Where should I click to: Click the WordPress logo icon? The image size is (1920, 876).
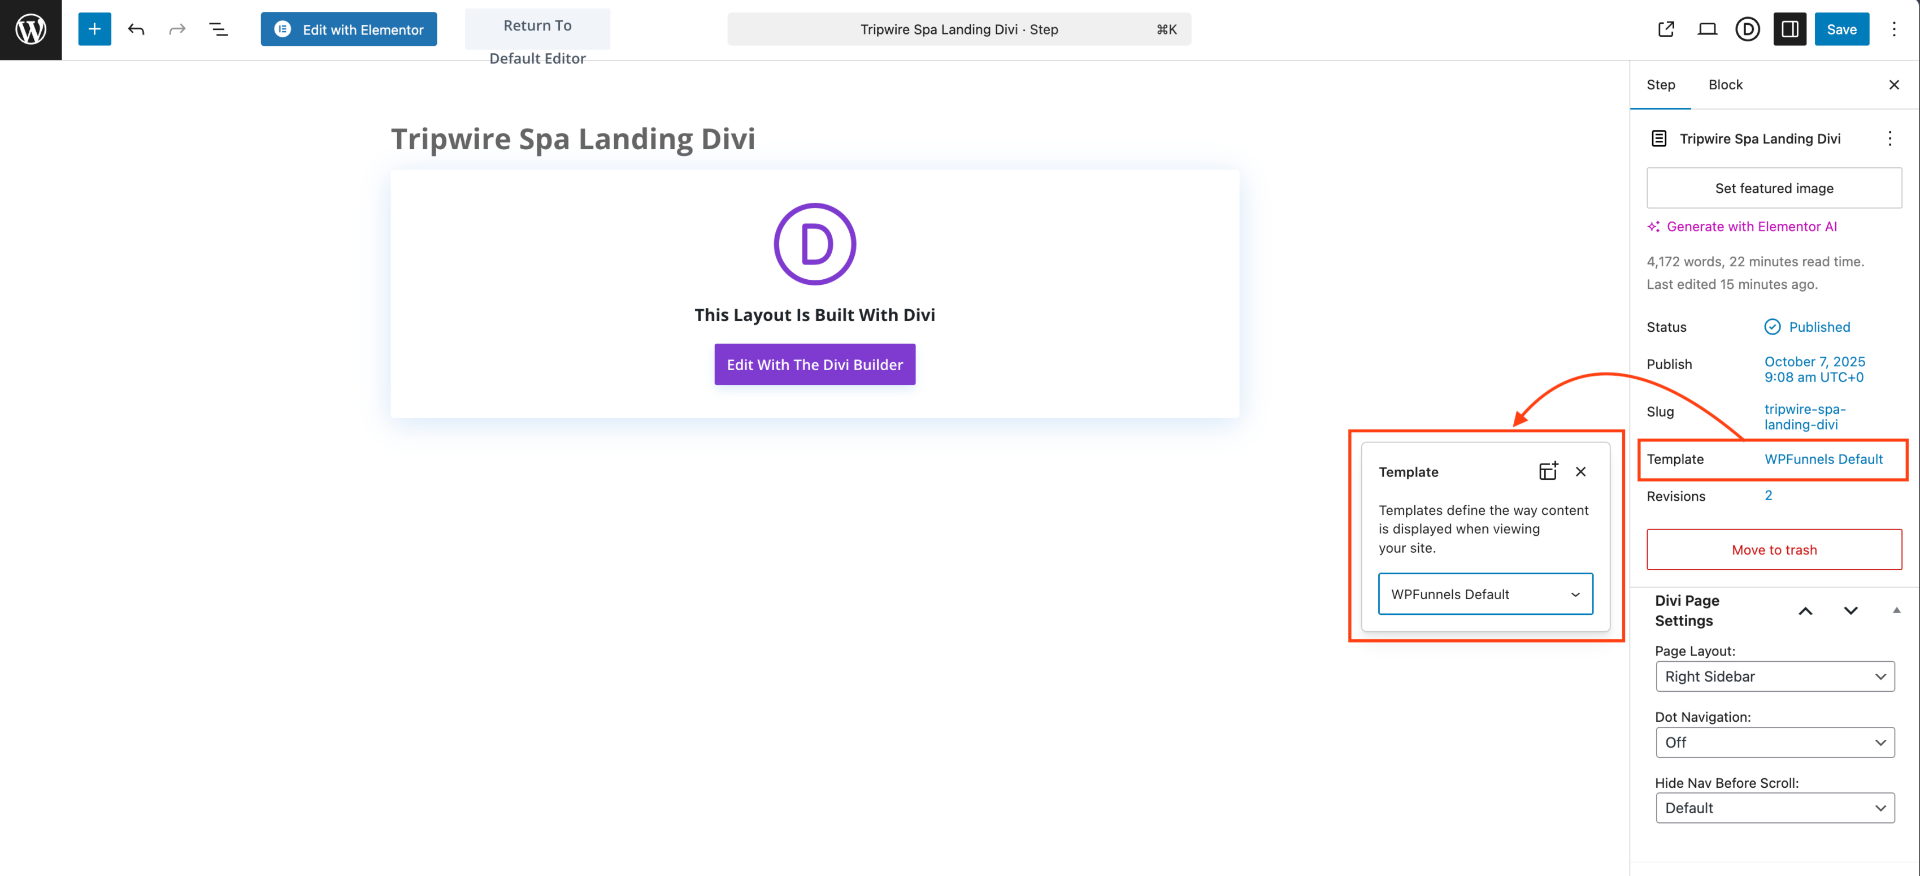pos(31,30)
